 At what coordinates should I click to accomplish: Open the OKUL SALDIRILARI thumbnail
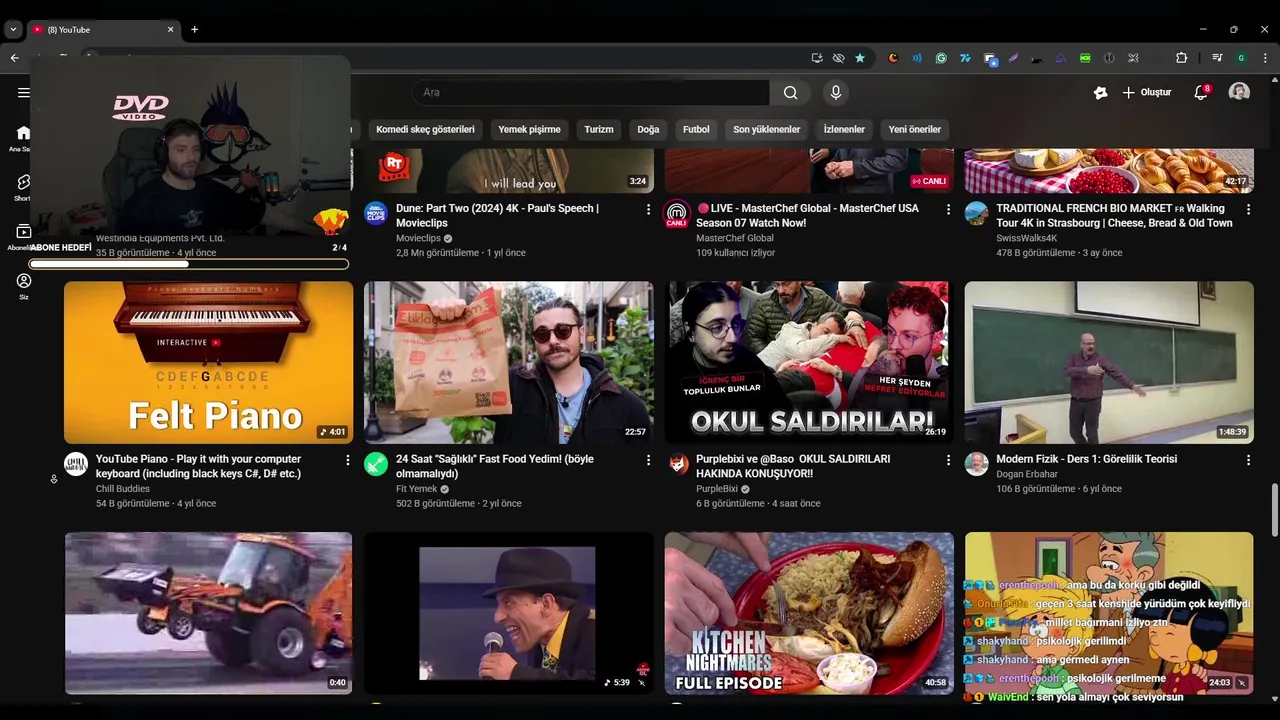(809, 362)
